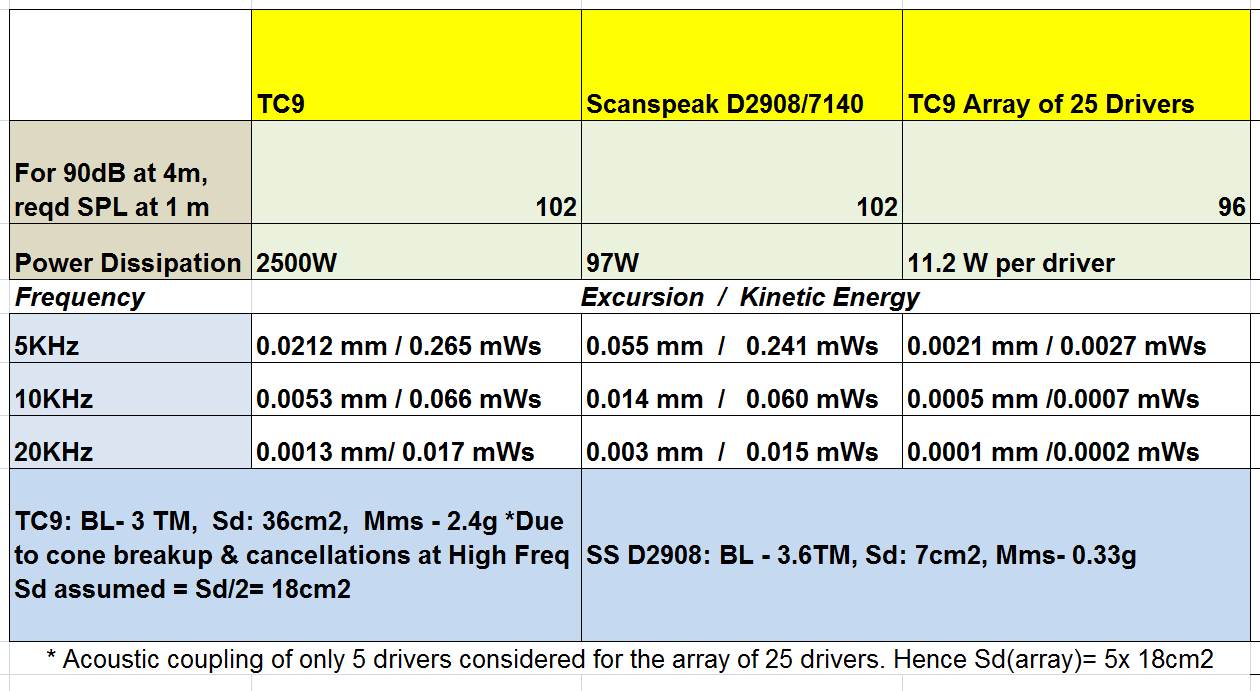Select cell '0.003 mm / 0.015 mWs'
The height and width of the screenshot is (691, 1260).
pos(742,442)
